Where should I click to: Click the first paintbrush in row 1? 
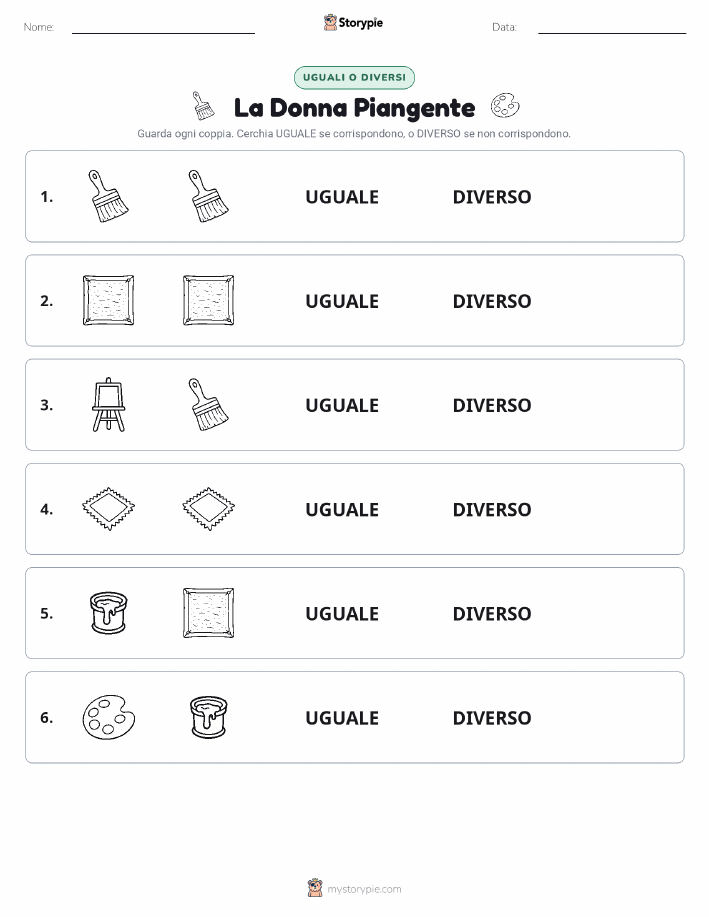(x=108, y=196)
